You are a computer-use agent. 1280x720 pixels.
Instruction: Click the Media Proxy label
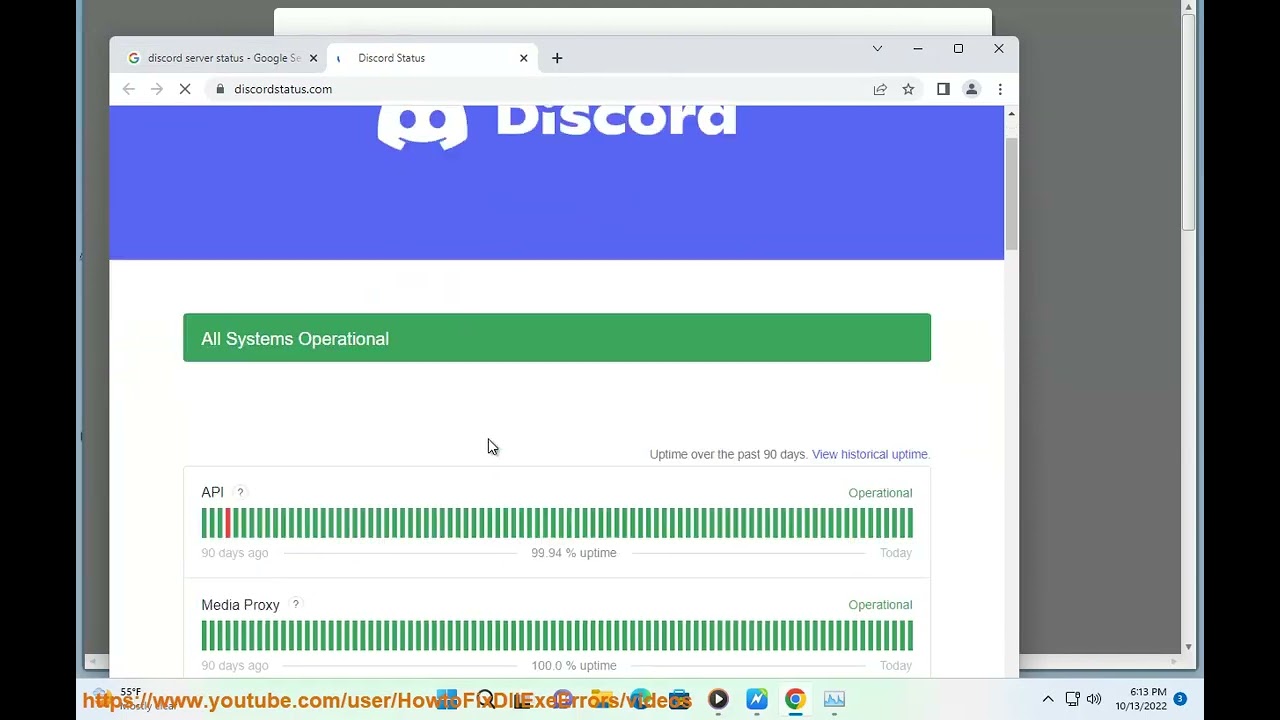[240, 605]
